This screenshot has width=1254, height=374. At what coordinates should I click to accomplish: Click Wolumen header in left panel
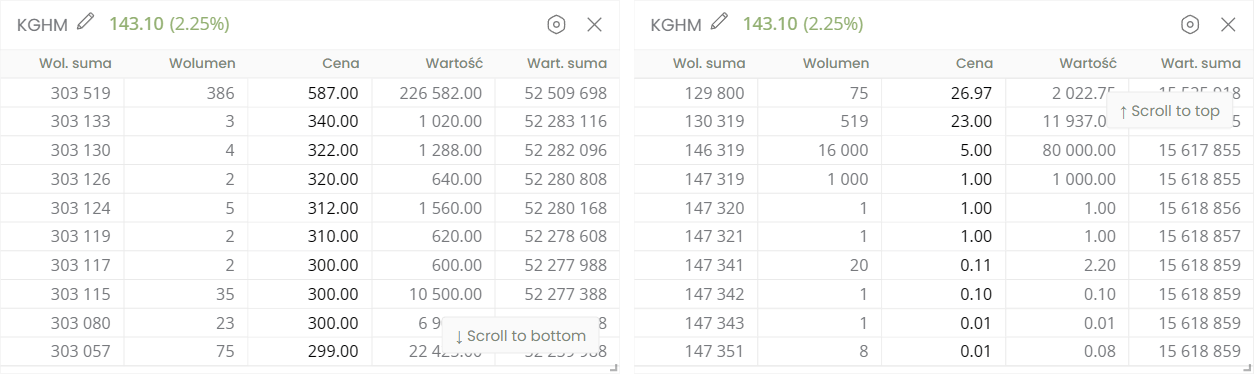pos(201,63)
